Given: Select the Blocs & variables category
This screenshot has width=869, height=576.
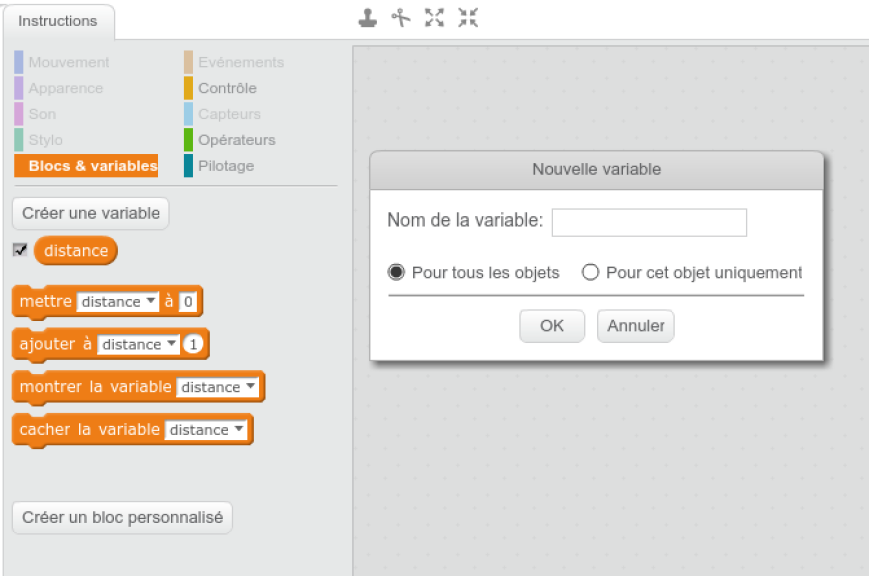Looking at the screenshot, I should pos(86,166).
